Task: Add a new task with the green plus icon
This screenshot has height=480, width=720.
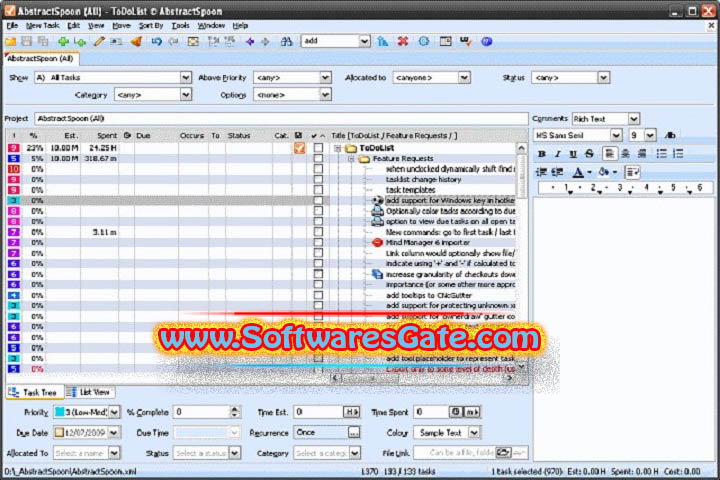Action: [63, 41]
